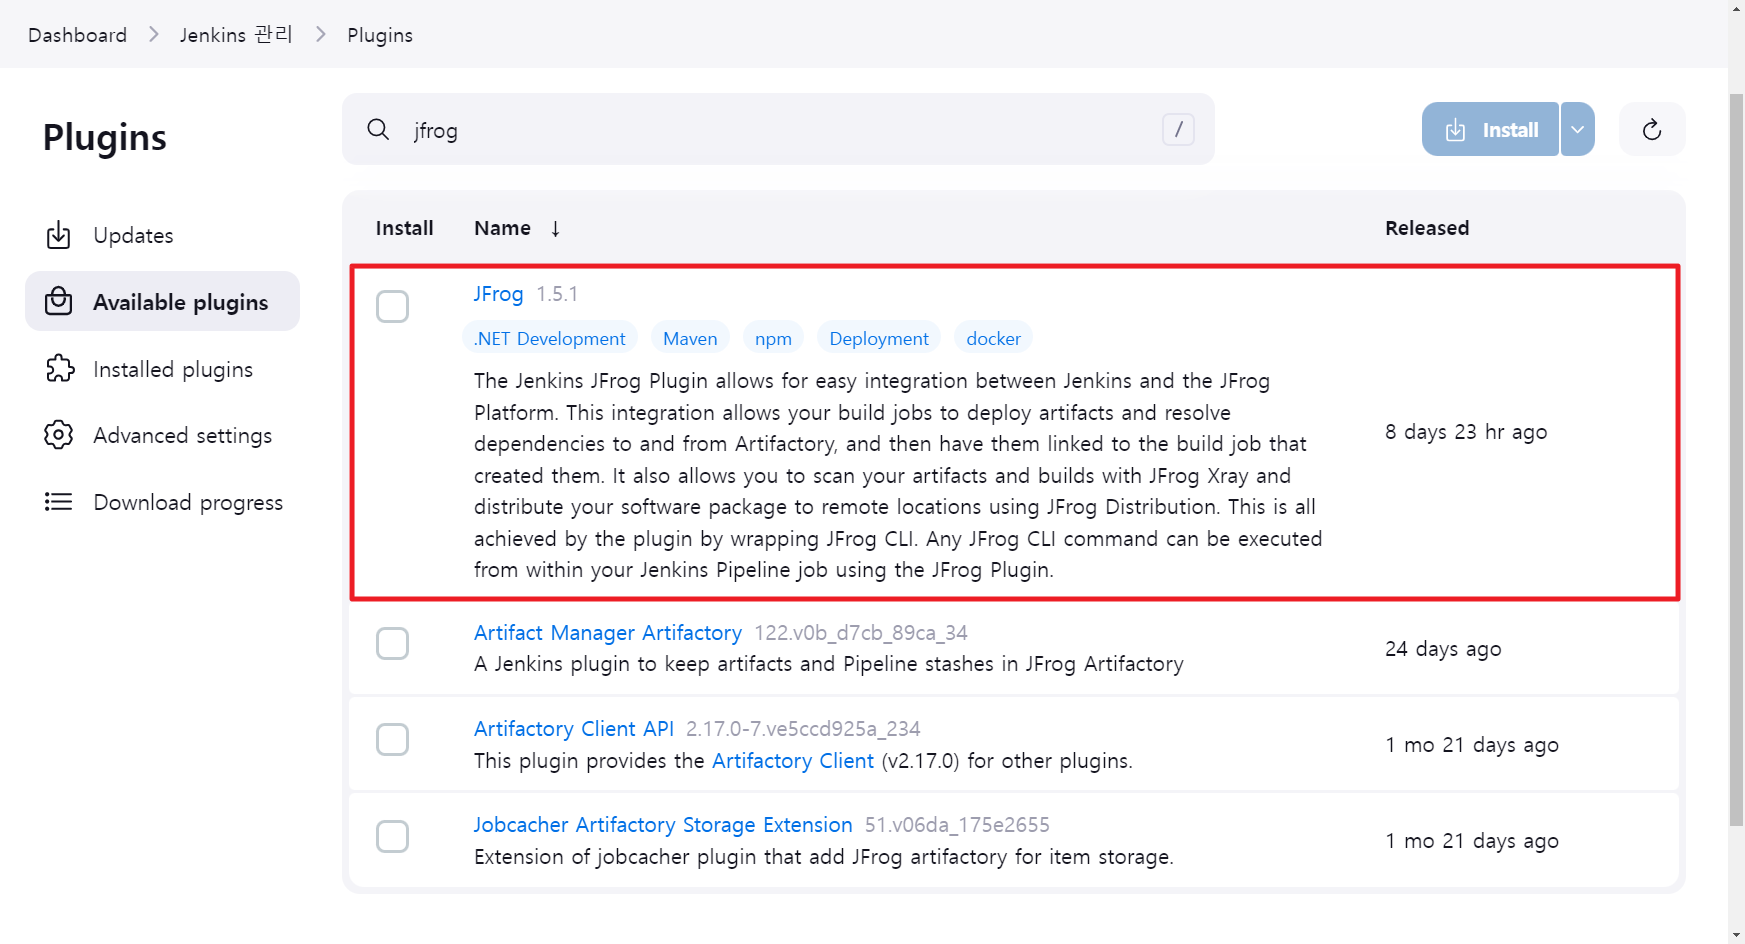
Task: Open Jobcacher Artifactory Storage Extension link
Action: click(x=663, y=825)
